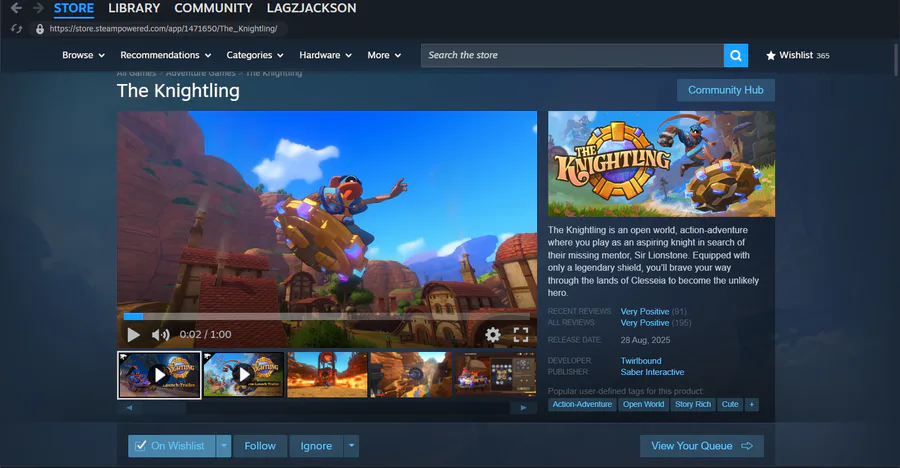Screen dimensions: 900x468
Task: Click the lock icon beside the URL
Action: [40, 29]
